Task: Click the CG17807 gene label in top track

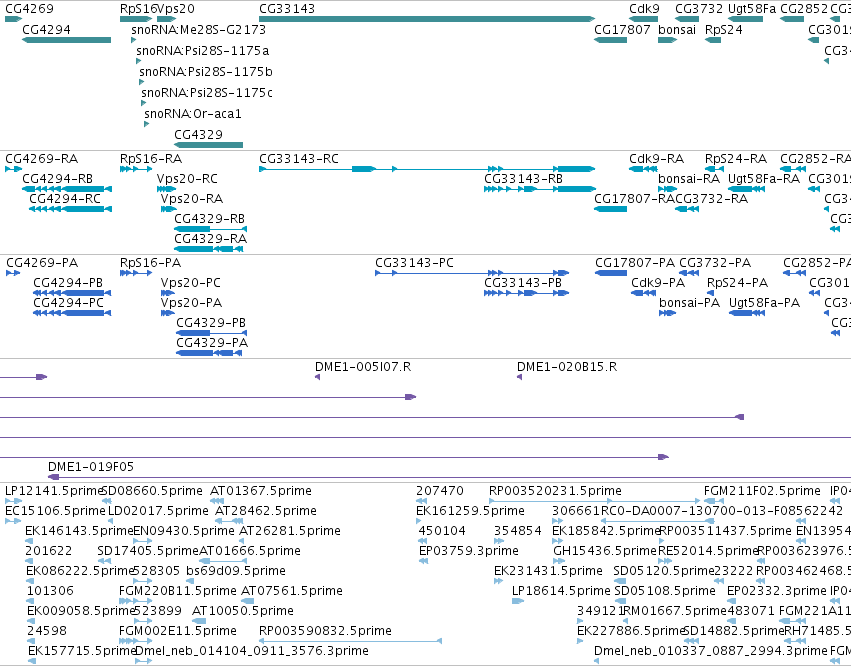Action: pyautogui.click(x=622, y=30)
